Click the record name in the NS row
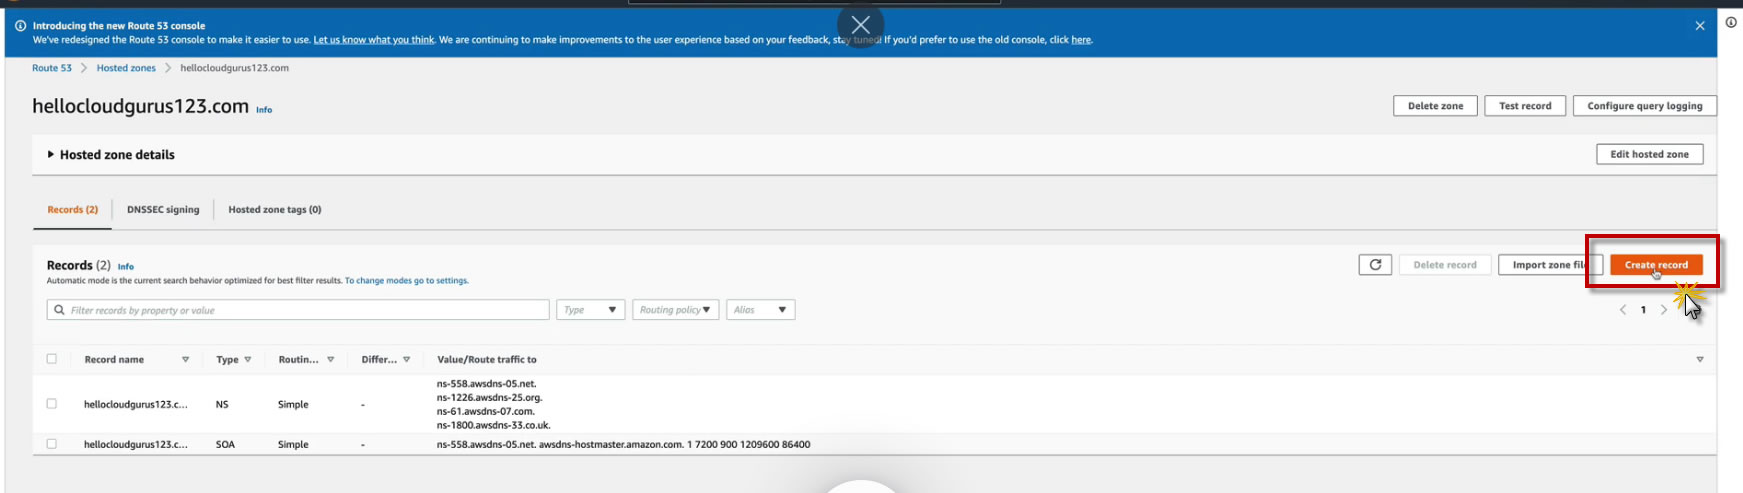Viewport: 1743px width, 493px height. coord(136,405)
